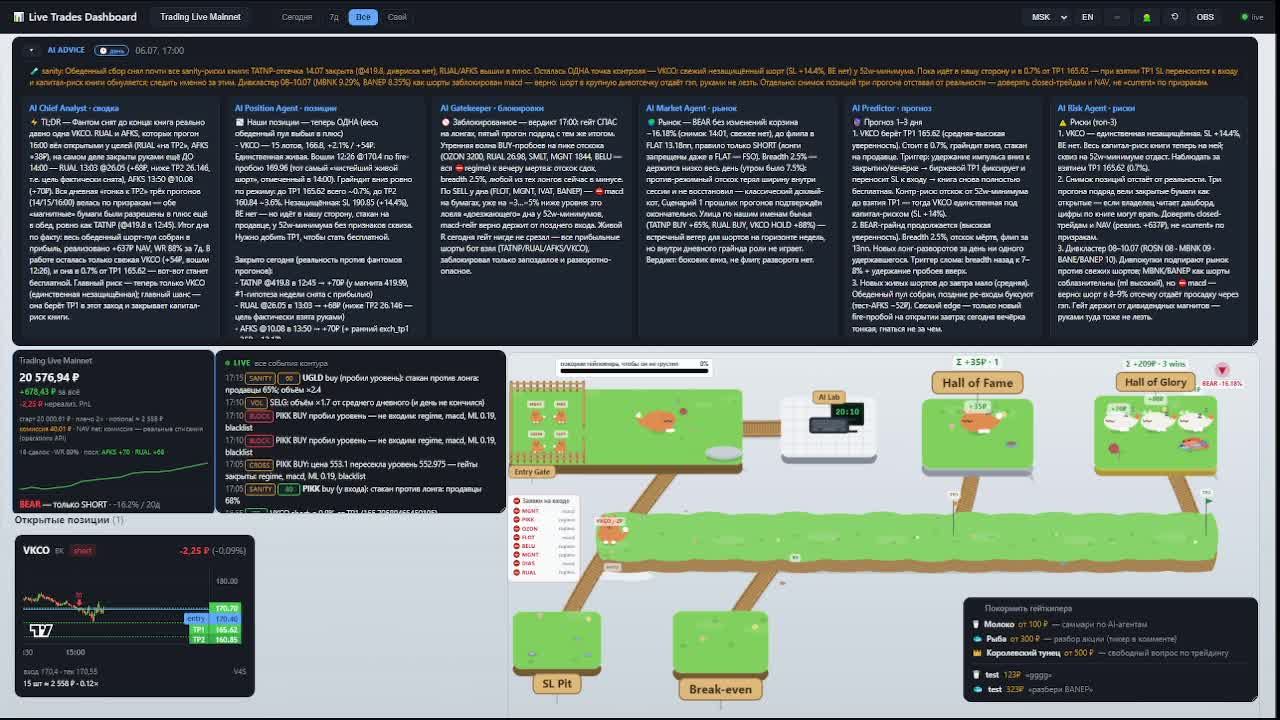This screenshot has width=1280, height=720.
Task: Open the Trading Live Mainnet selector
Action: [x=200, y=17]
